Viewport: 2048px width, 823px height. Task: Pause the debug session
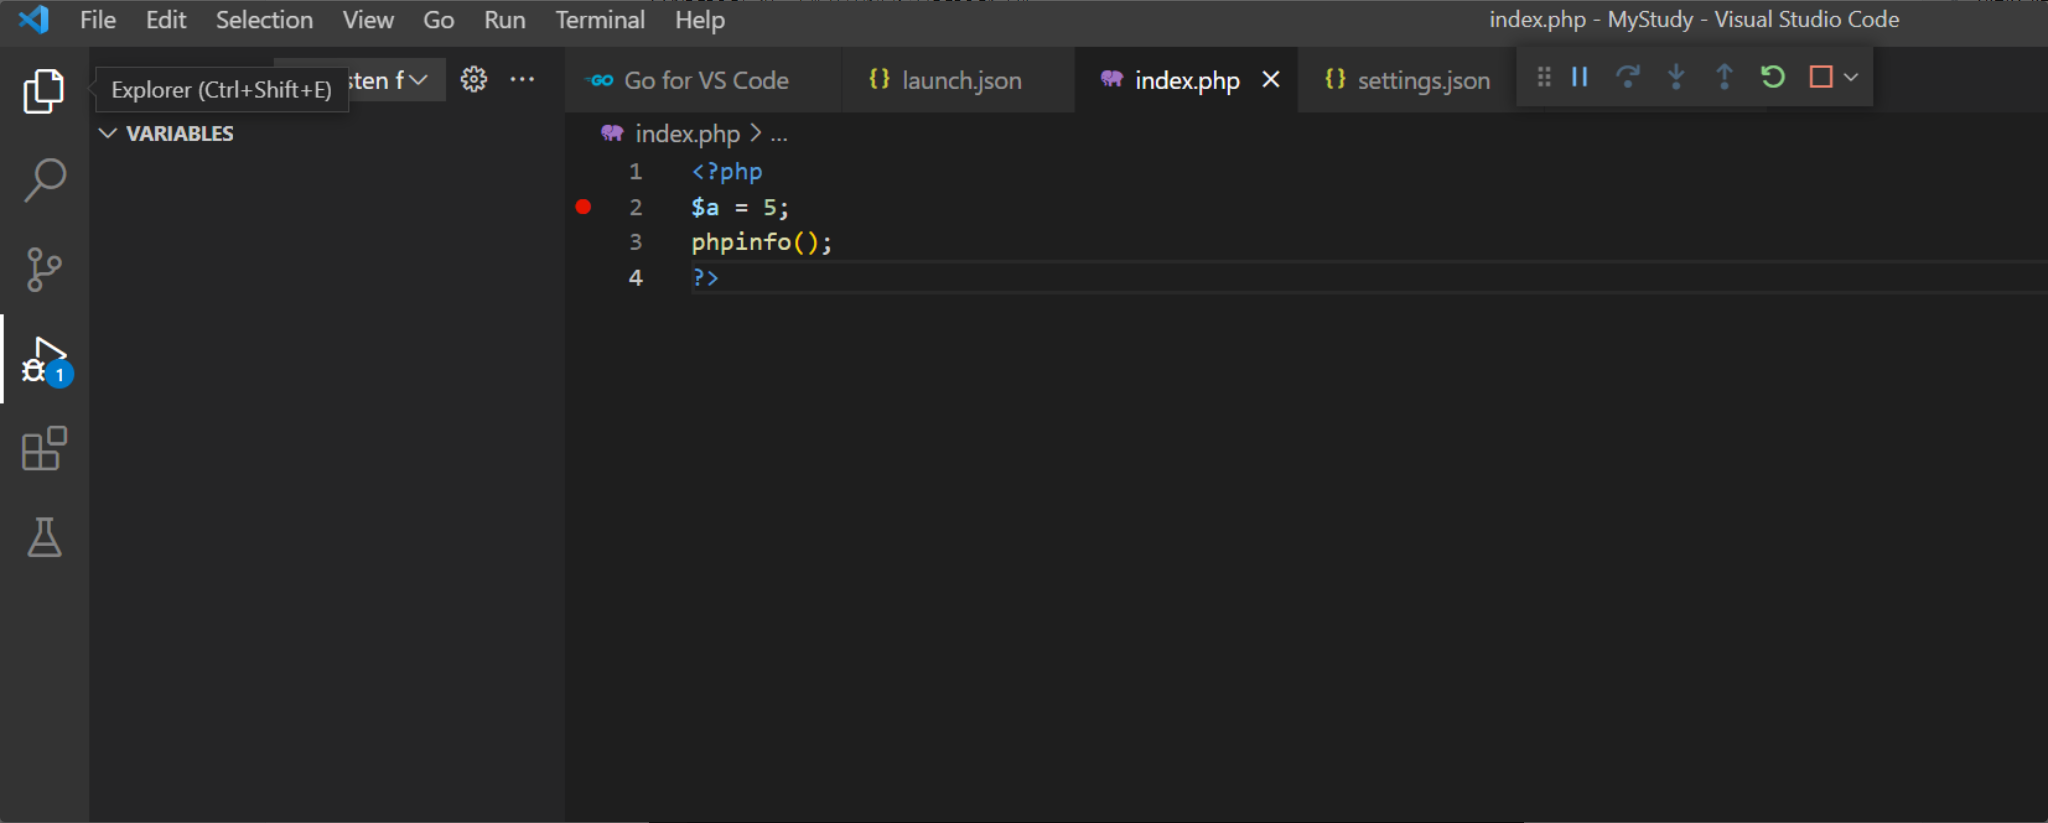click(x=1580, y=77)
